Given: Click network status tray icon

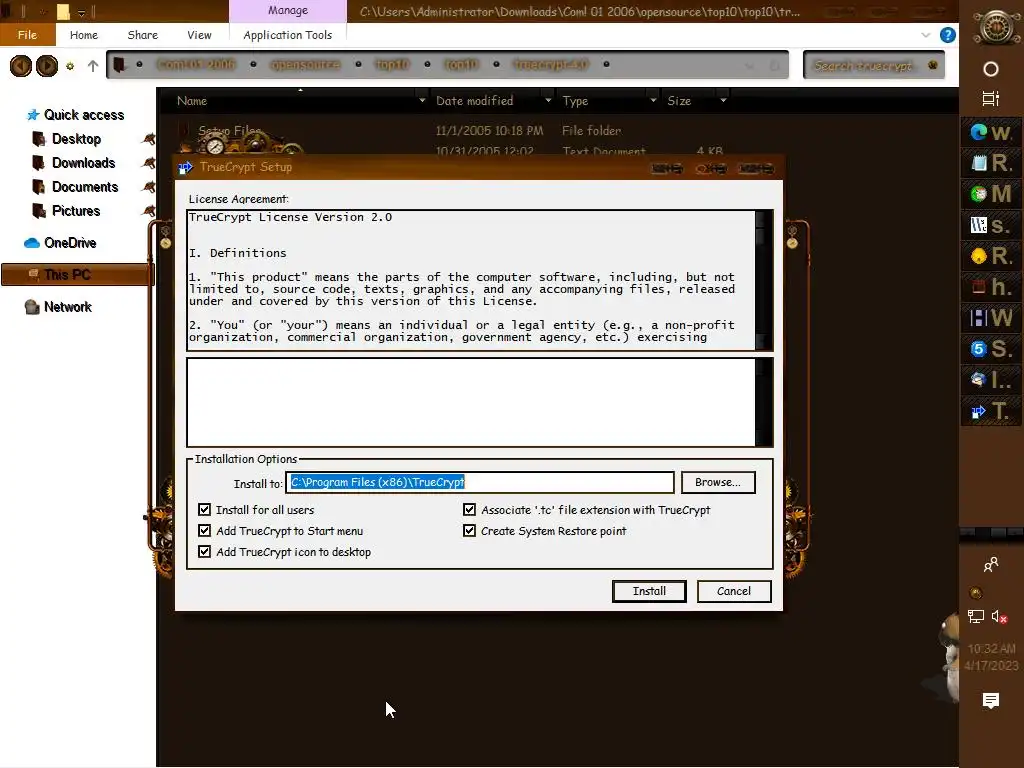Looking at the screenshot, I should tap(976, 616).
